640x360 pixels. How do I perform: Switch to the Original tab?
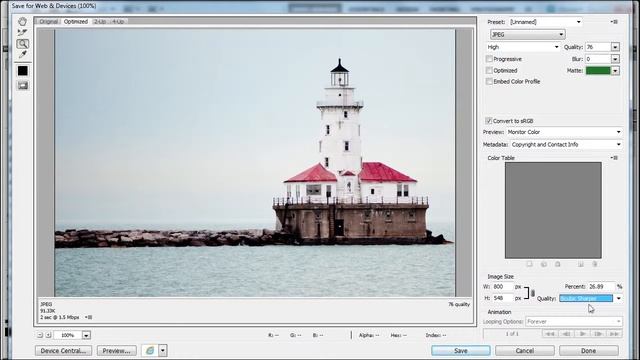pyautogui.click(x=49, y=21)
